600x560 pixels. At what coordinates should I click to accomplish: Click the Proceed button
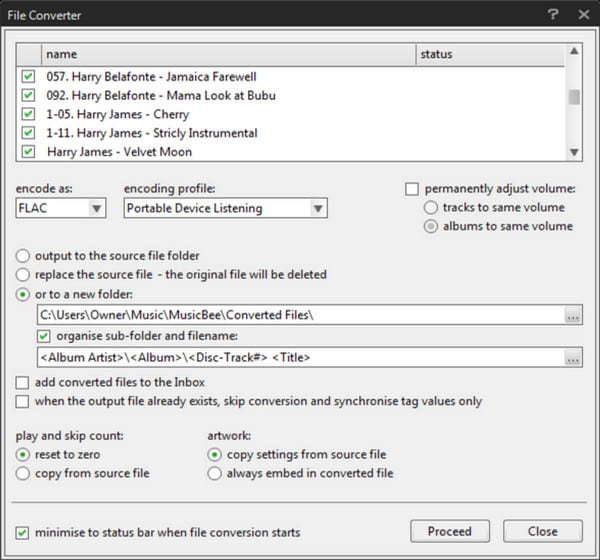[450, 531]
